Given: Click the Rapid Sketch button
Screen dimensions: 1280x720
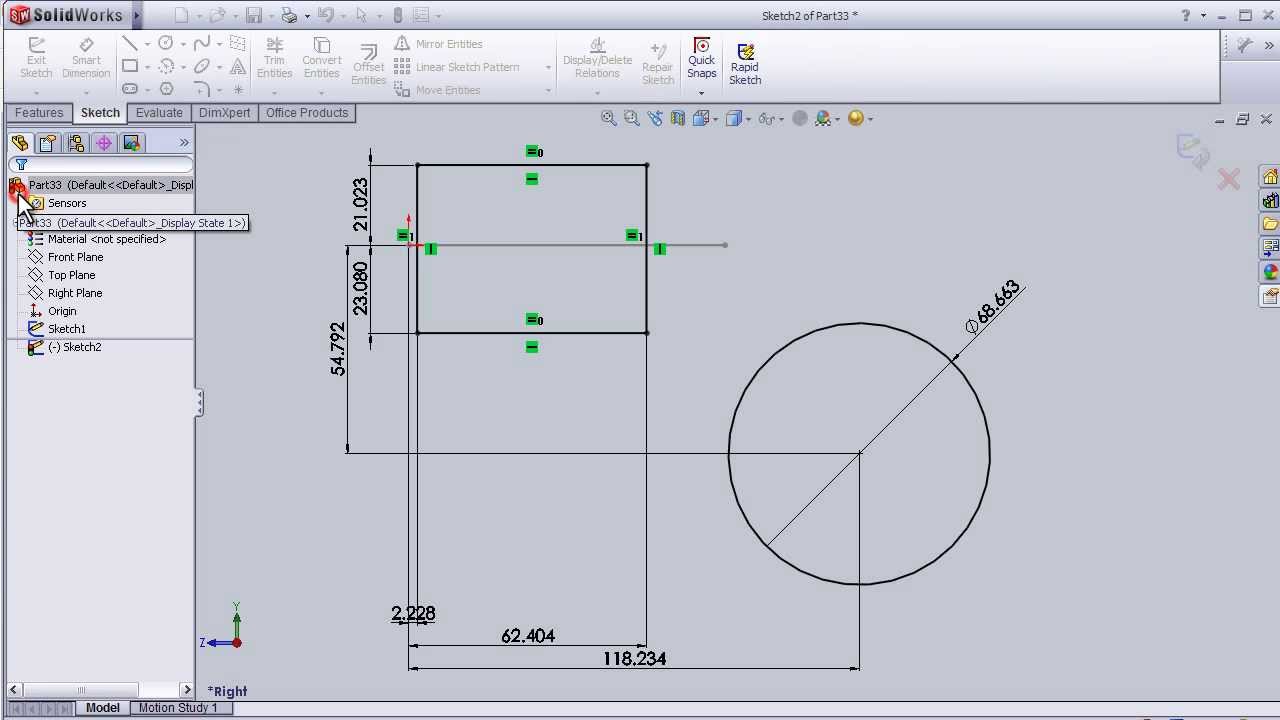Looking at the screenshot, I should (744, 60).
